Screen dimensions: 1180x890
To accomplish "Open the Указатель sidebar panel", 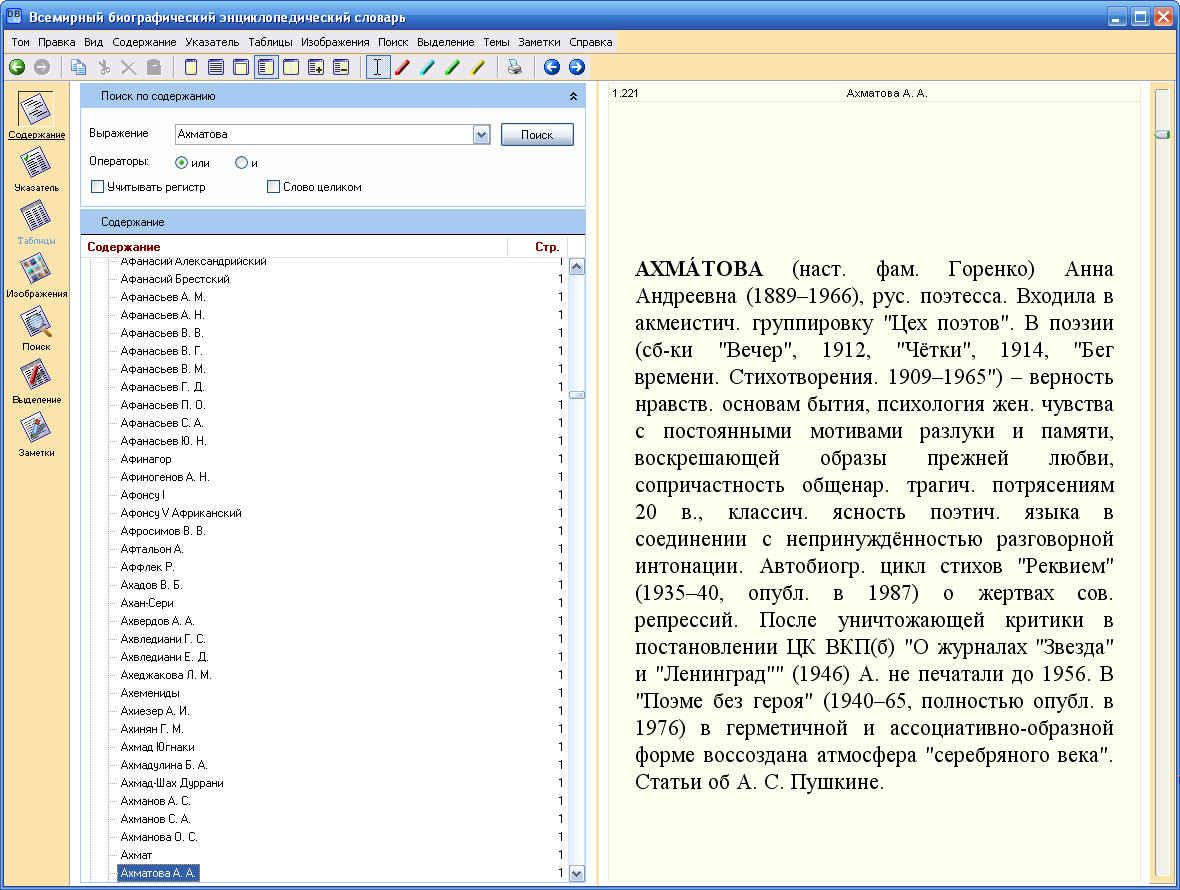I will point(36,168).
